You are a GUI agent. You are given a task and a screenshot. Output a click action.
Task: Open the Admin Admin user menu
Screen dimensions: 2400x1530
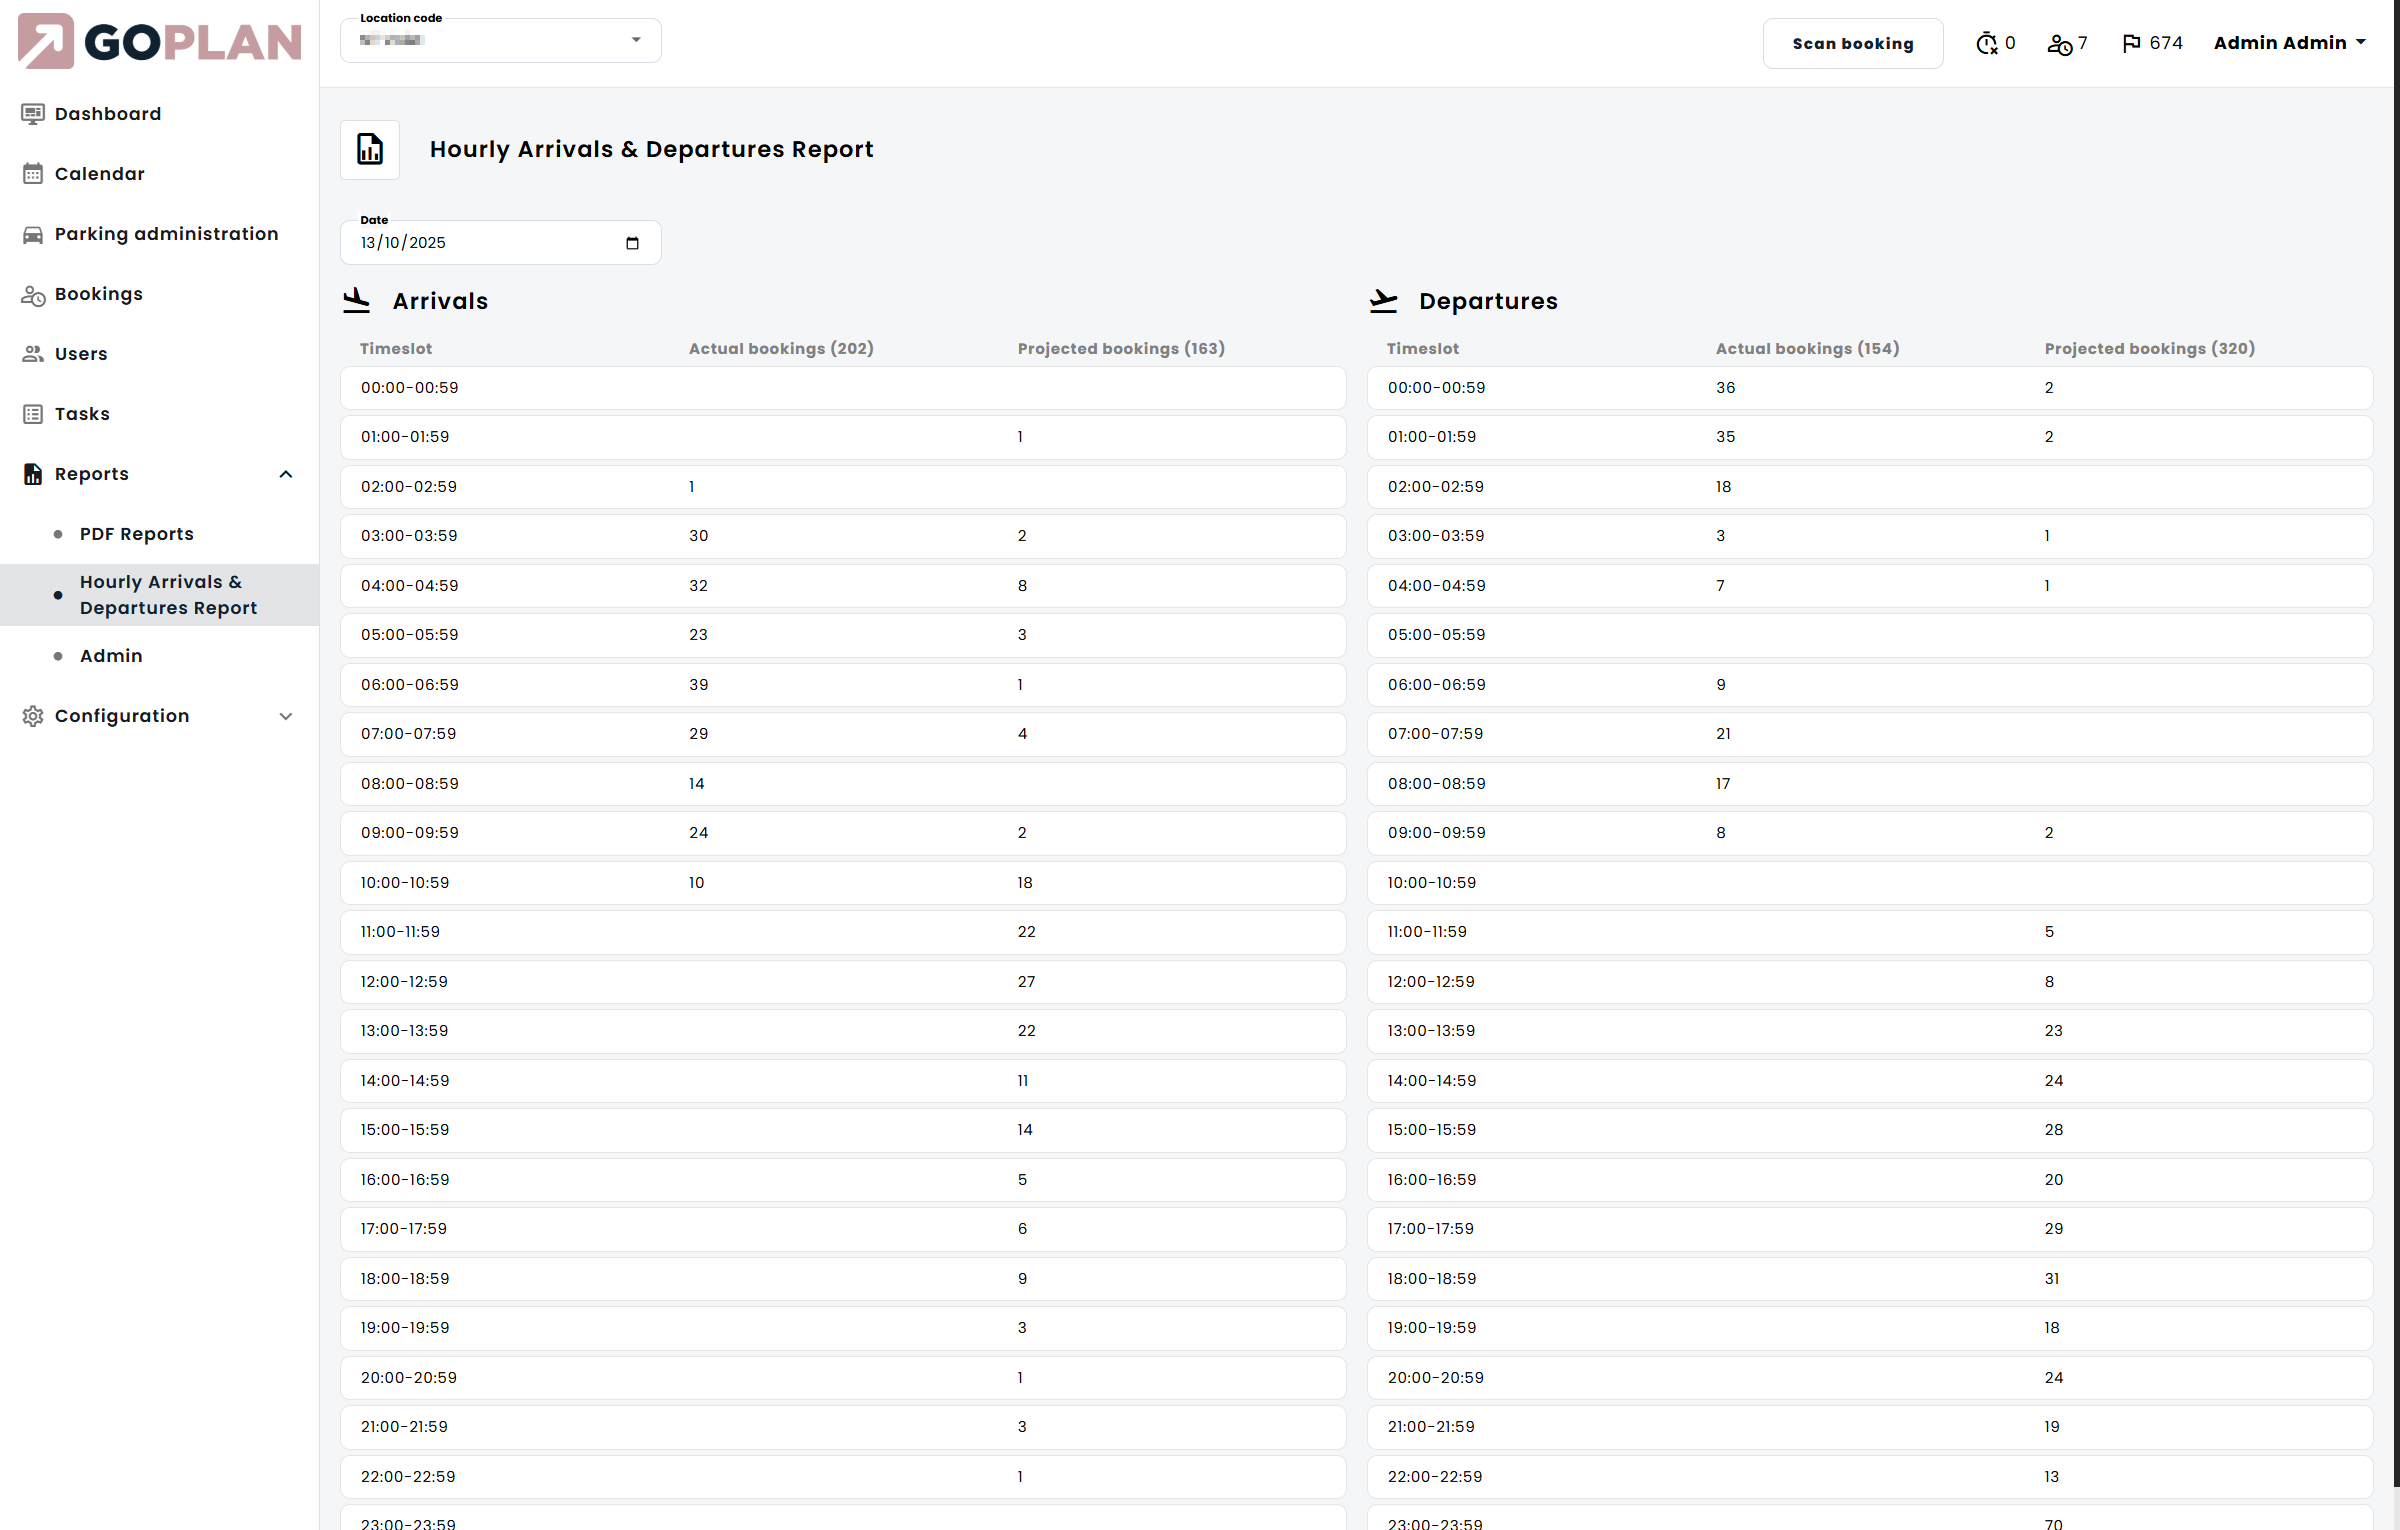pos(2288,43)
